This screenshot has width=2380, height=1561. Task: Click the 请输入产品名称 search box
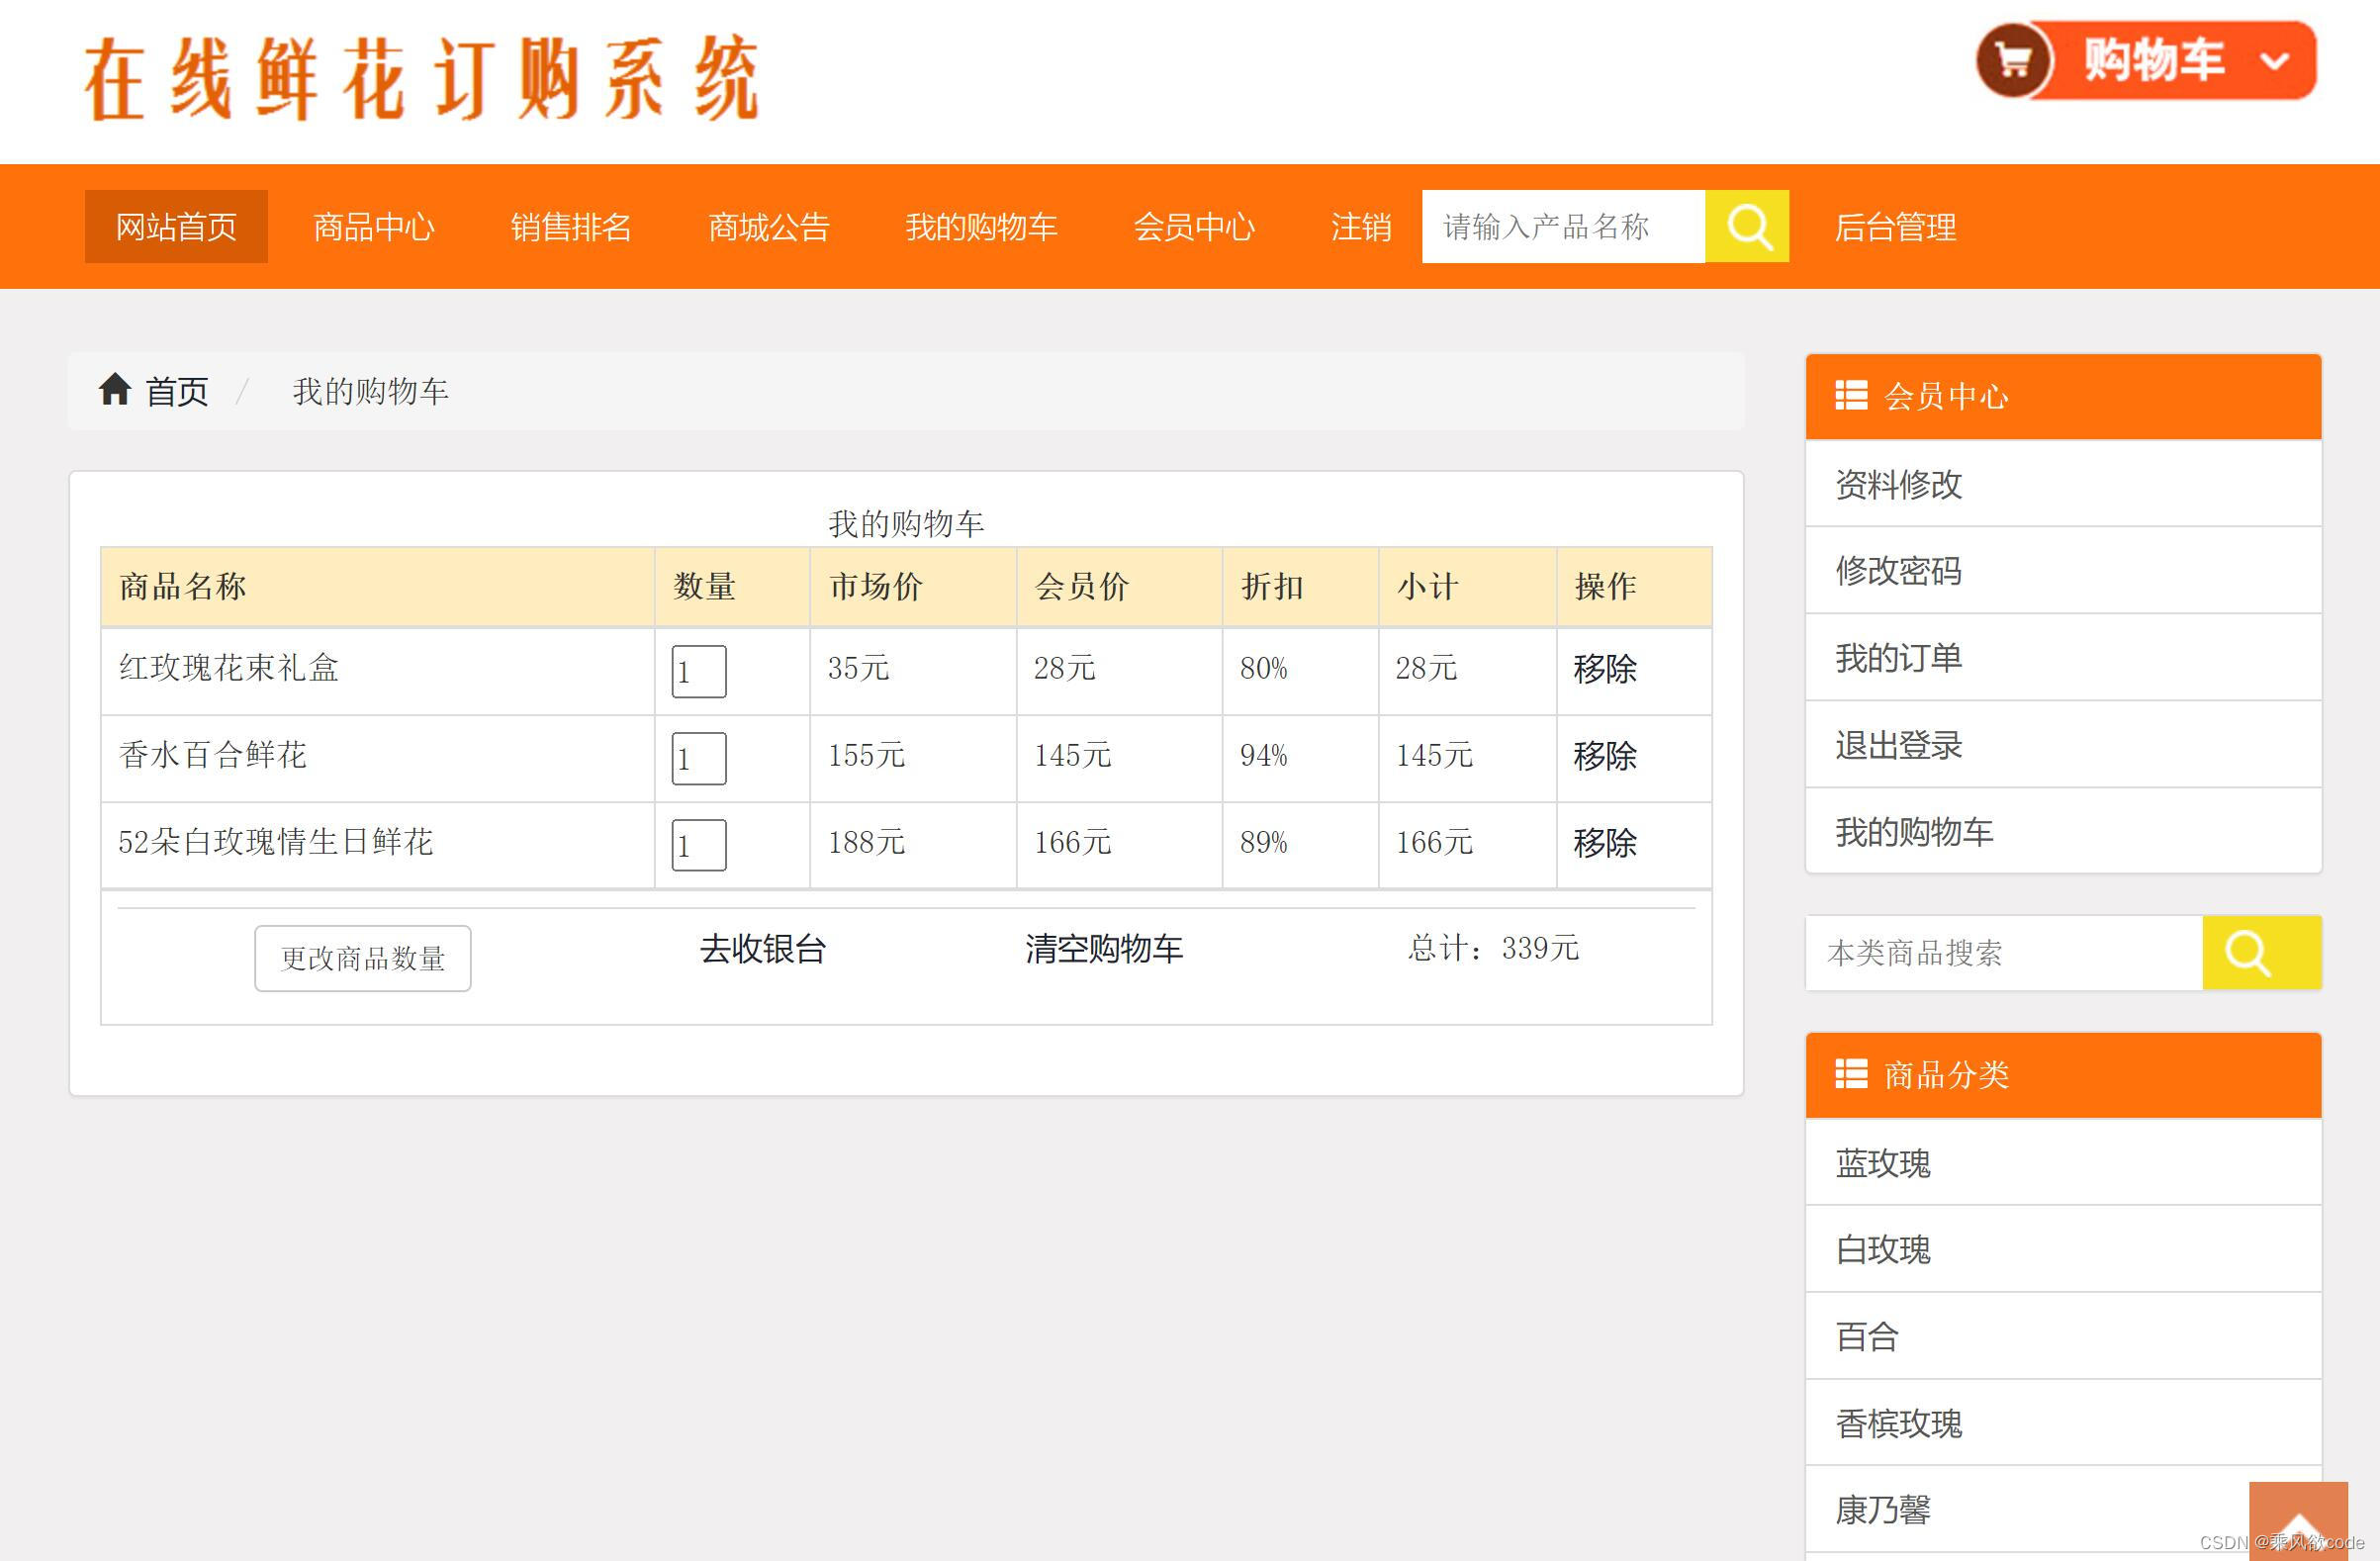tap(1562, 226)
